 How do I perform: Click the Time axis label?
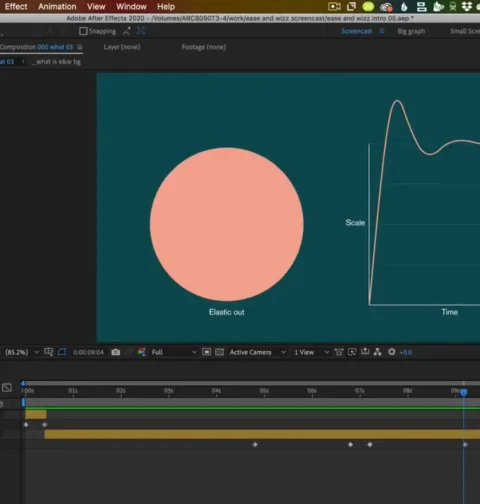point(450,312)
